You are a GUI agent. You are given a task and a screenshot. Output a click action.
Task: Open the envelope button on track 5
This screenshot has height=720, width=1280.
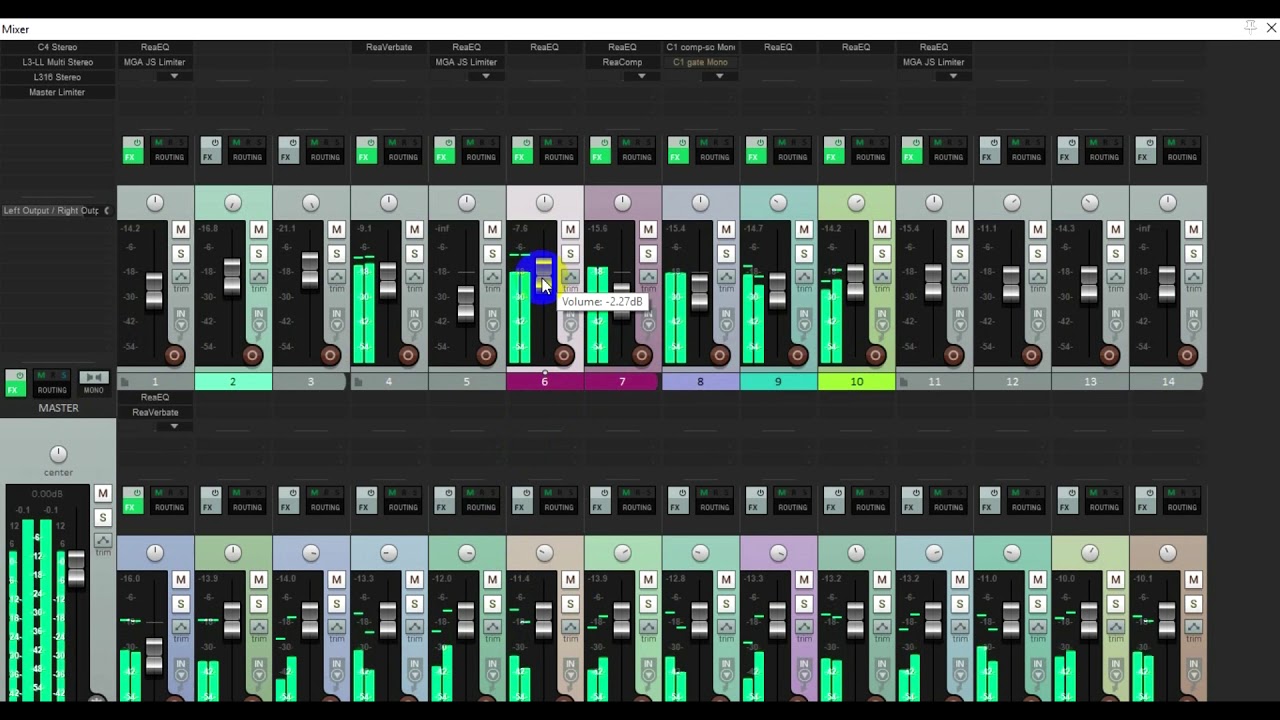tap(493, 276)
